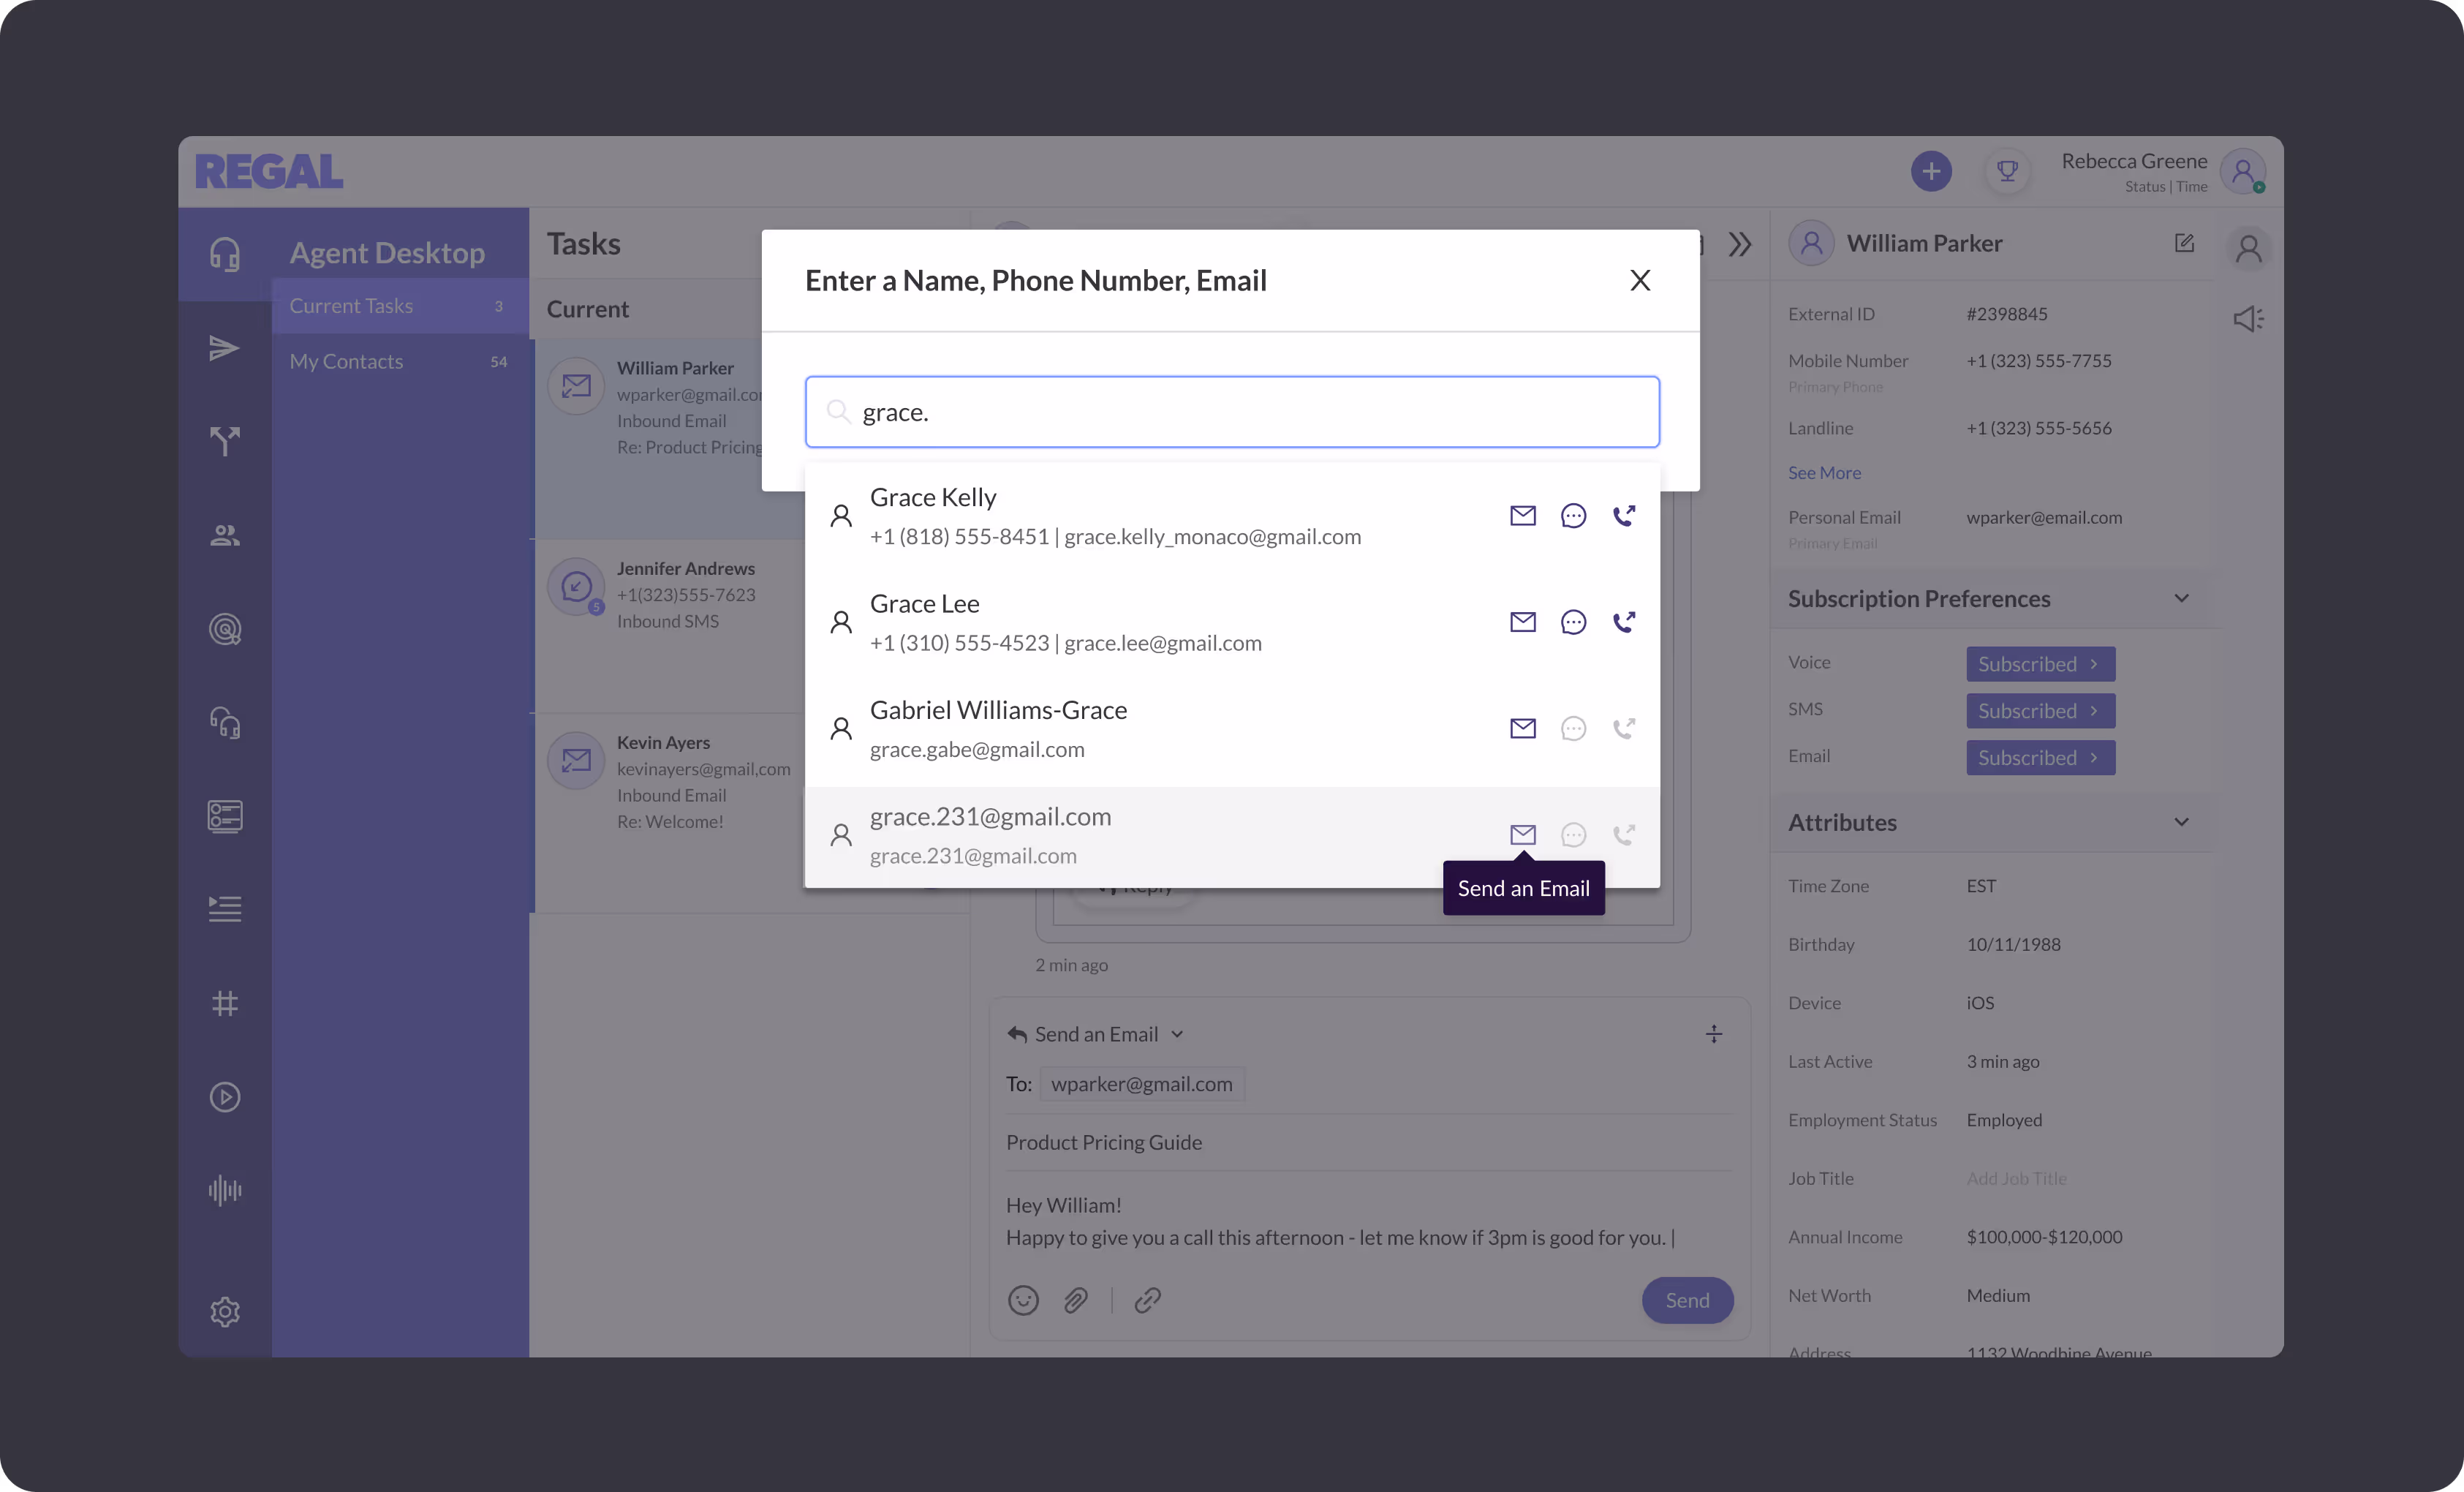Image resolution: width=2464 pixels, height=1492 pixels.
Task: Click the email icon for Grace Kelly
Action: [x=1522, y=515]
